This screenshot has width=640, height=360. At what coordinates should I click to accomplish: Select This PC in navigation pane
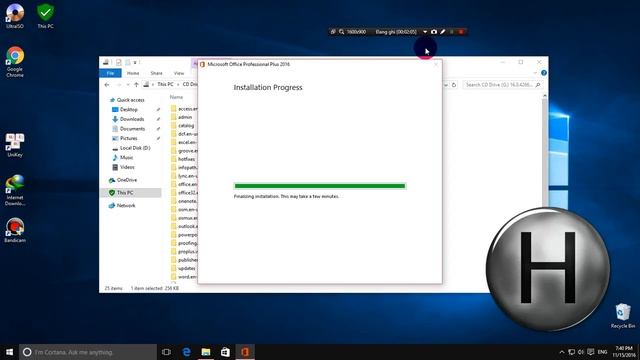131,193
